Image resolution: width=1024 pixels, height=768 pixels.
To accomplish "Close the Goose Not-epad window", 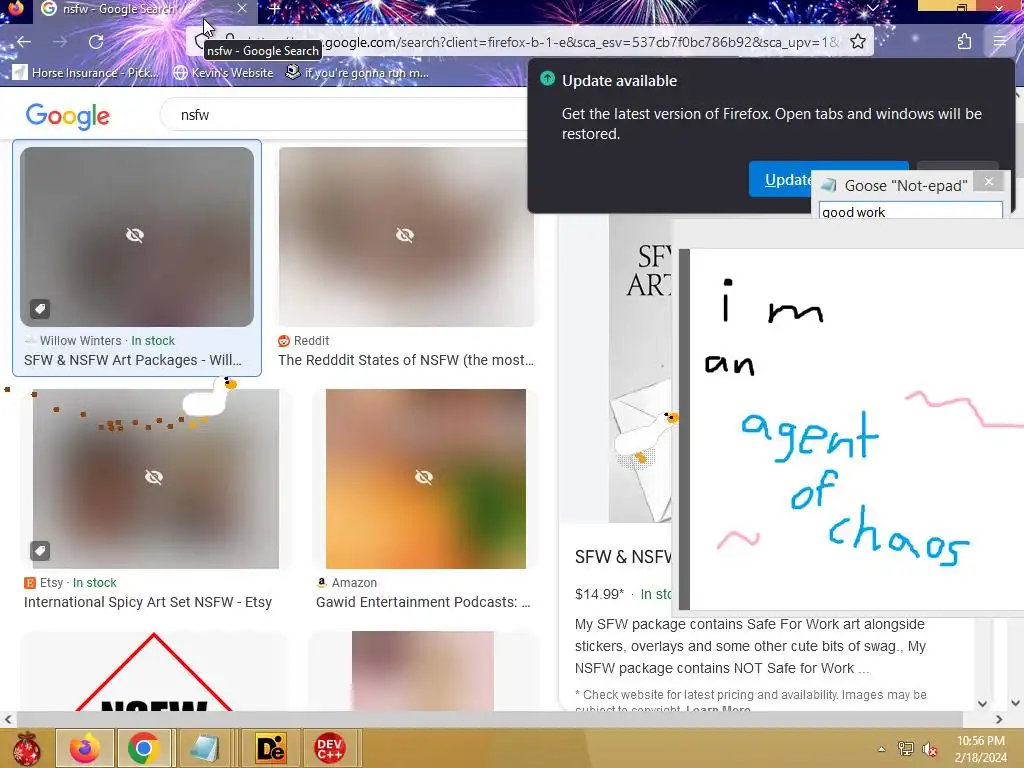I will [x=989, y=182].
